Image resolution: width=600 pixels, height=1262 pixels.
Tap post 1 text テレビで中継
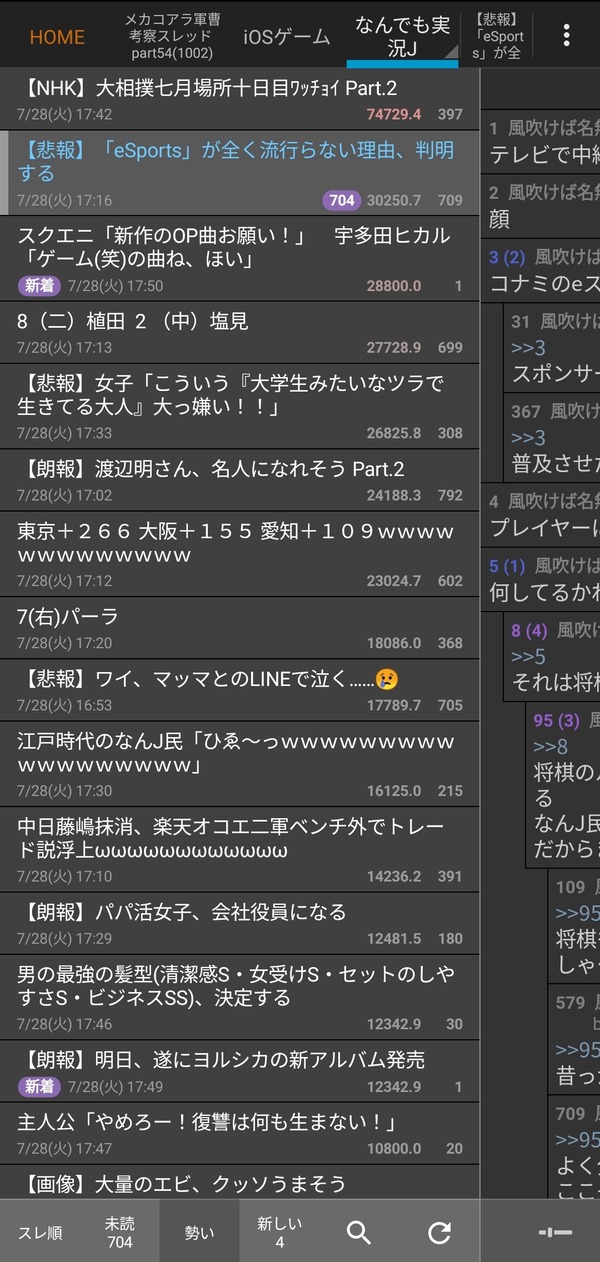[x=545, y=155]
